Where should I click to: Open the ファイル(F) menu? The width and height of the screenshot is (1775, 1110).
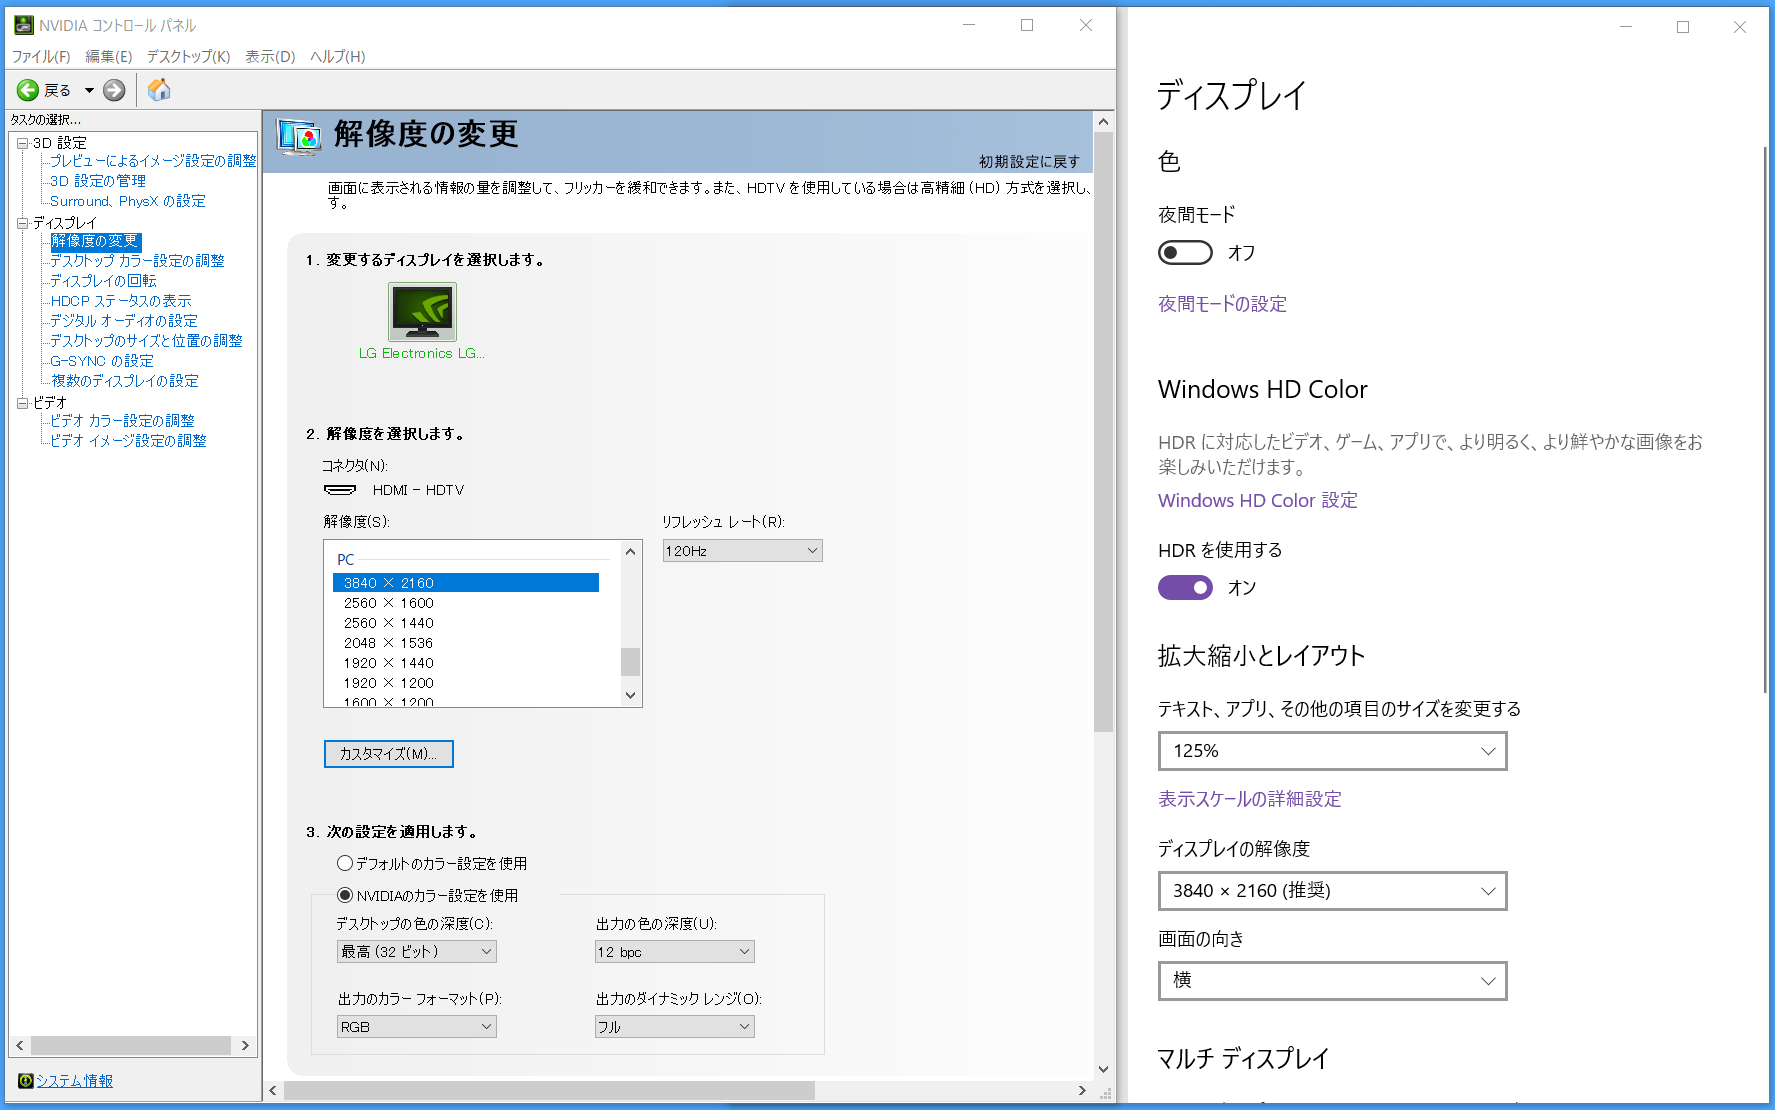[41, 57]
